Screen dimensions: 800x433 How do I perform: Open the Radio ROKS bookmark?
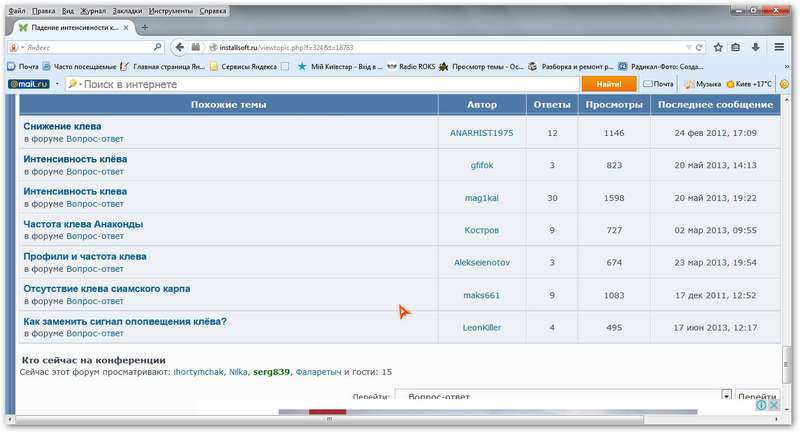[411, 66]
